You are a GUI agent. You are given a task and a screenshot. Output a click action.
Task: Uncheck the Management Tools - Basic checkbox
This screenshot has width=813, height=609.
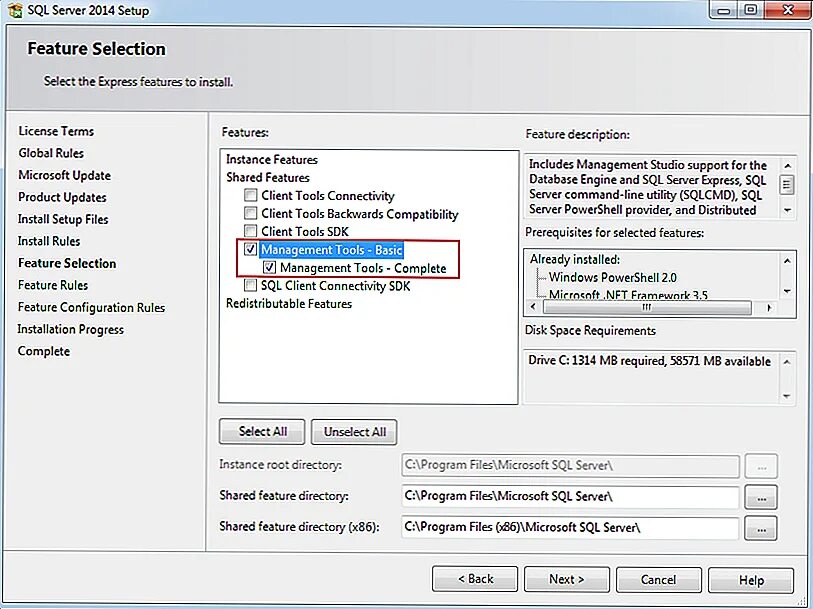pos(250,249)
